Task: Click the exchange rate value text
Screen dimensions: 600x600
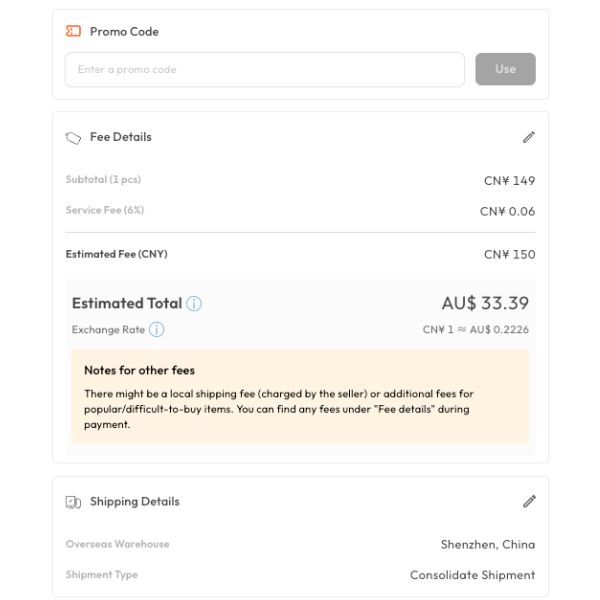Action: pos(475,329)
